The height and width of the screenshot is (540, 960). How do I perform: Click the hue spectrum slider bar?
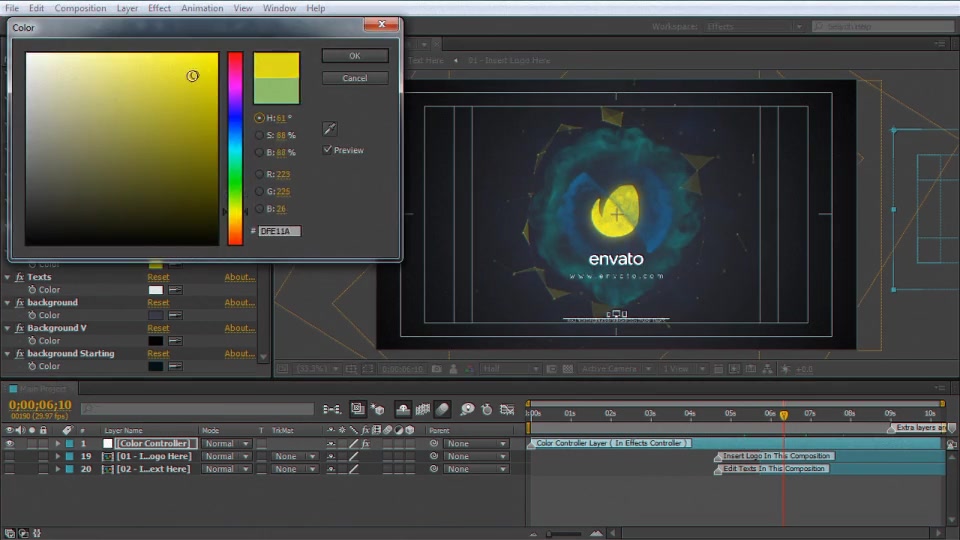[x=235, y=149]
